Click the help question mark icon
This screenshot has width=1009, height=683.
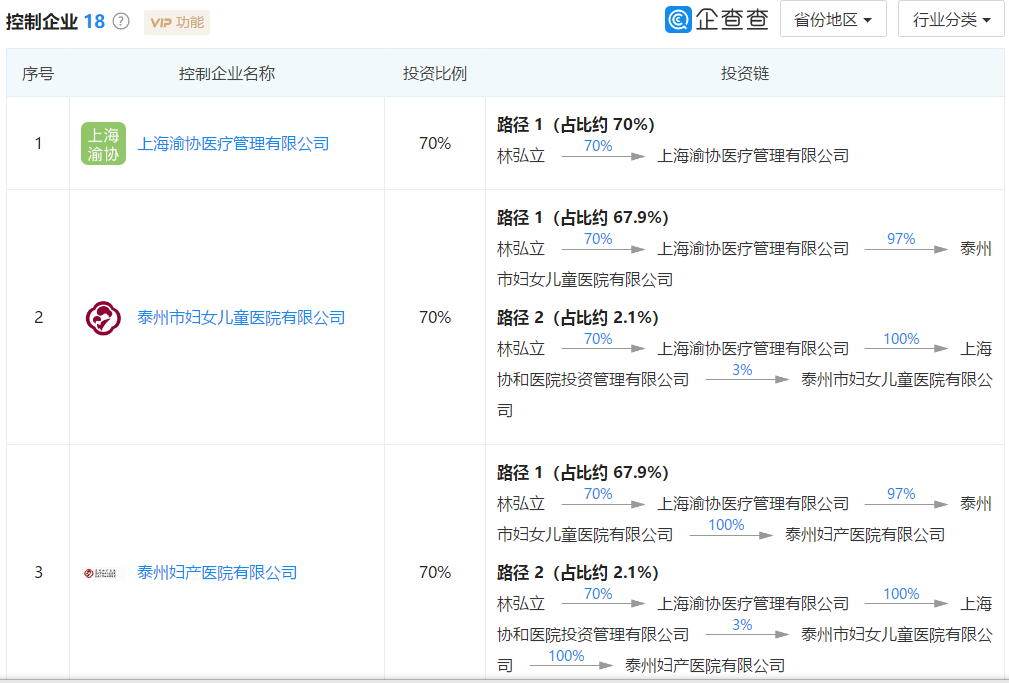[x=120, y=22]
